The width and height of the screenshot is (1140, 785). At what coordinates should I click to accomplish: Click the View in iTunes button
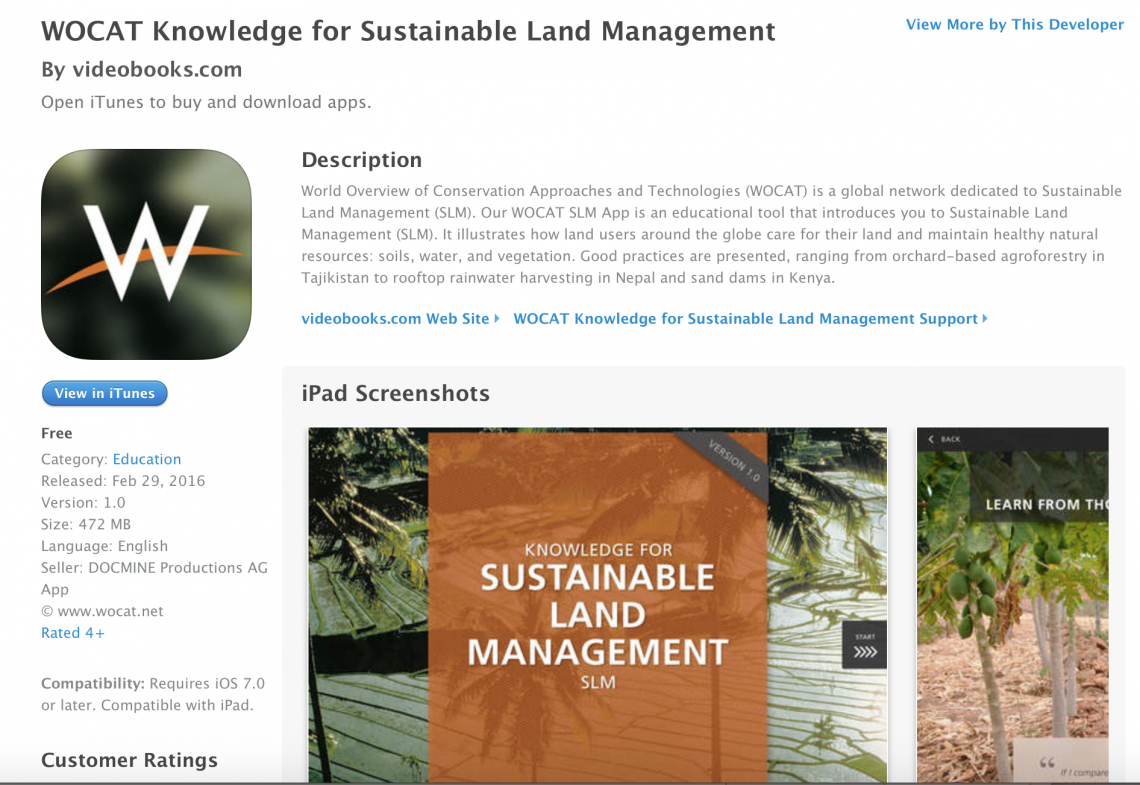(x=105, y=393)
